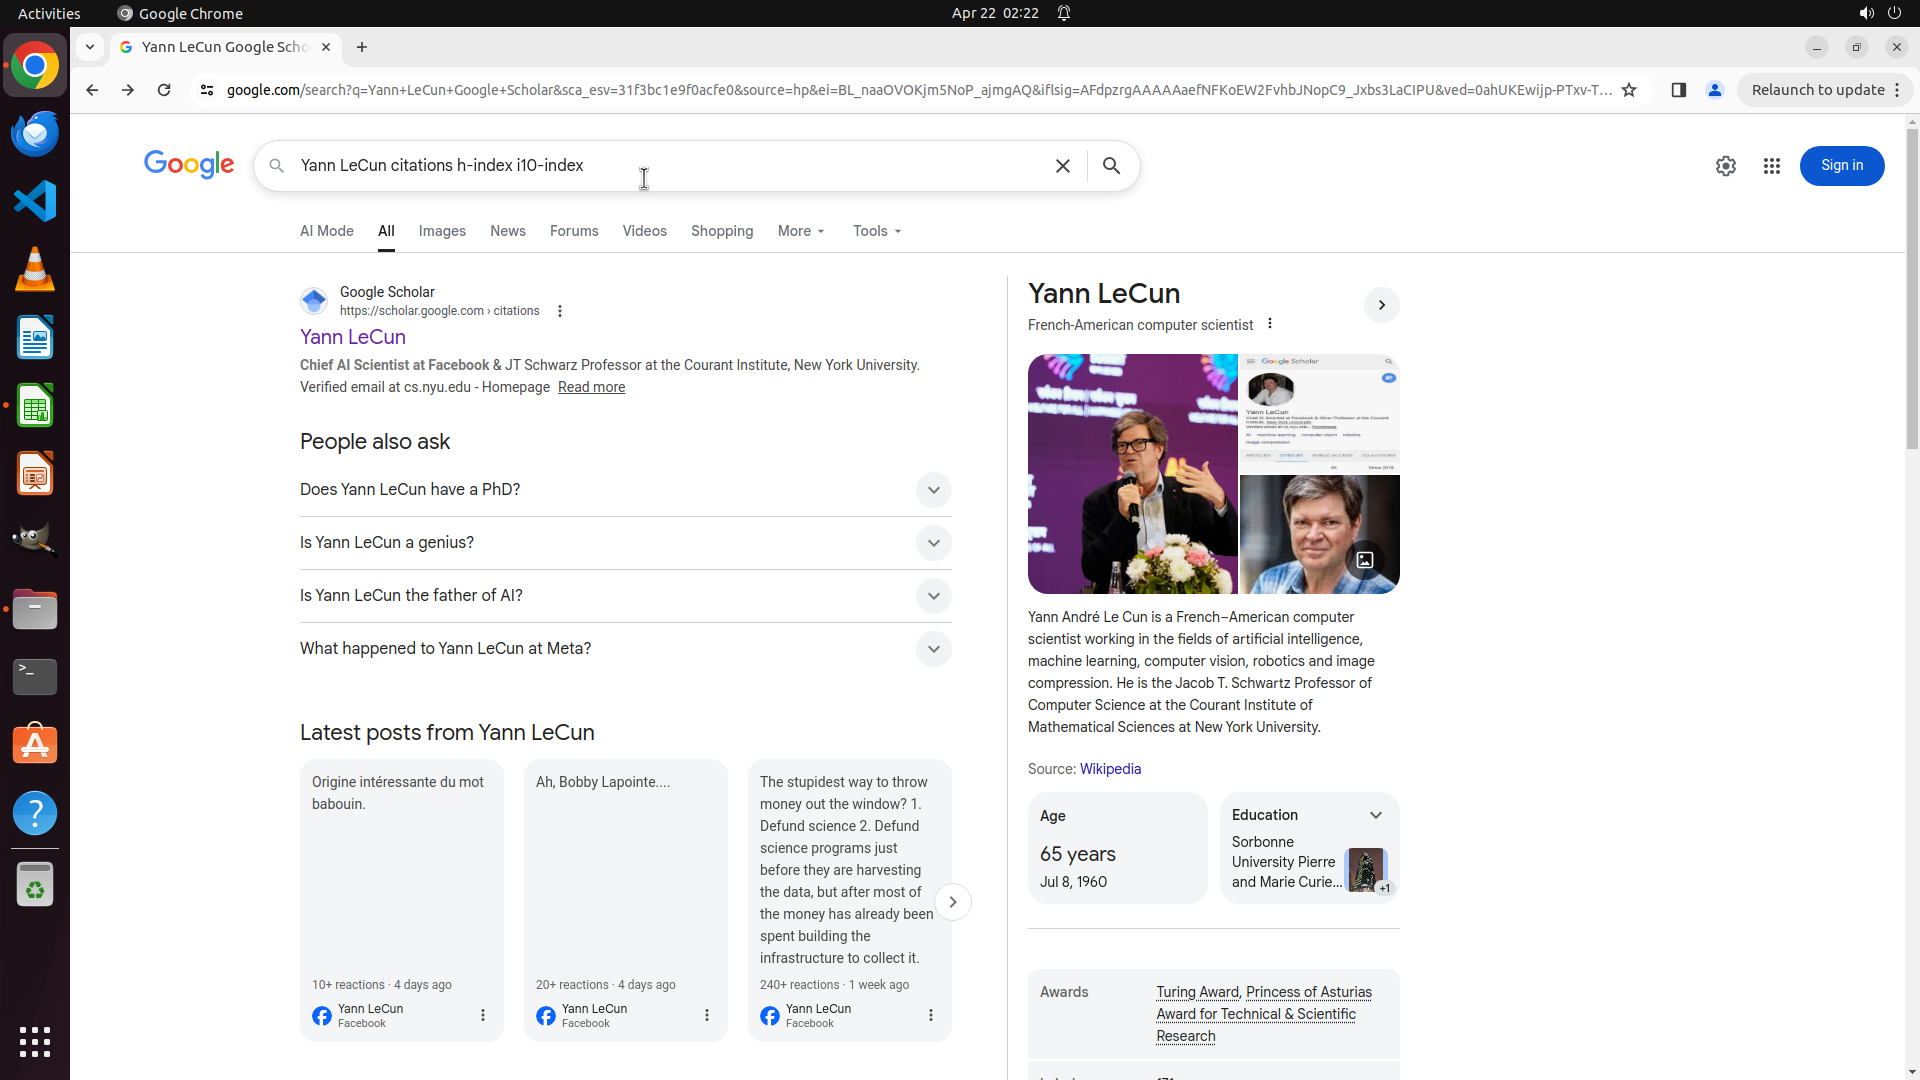Reload the page

tap(164, 90)
